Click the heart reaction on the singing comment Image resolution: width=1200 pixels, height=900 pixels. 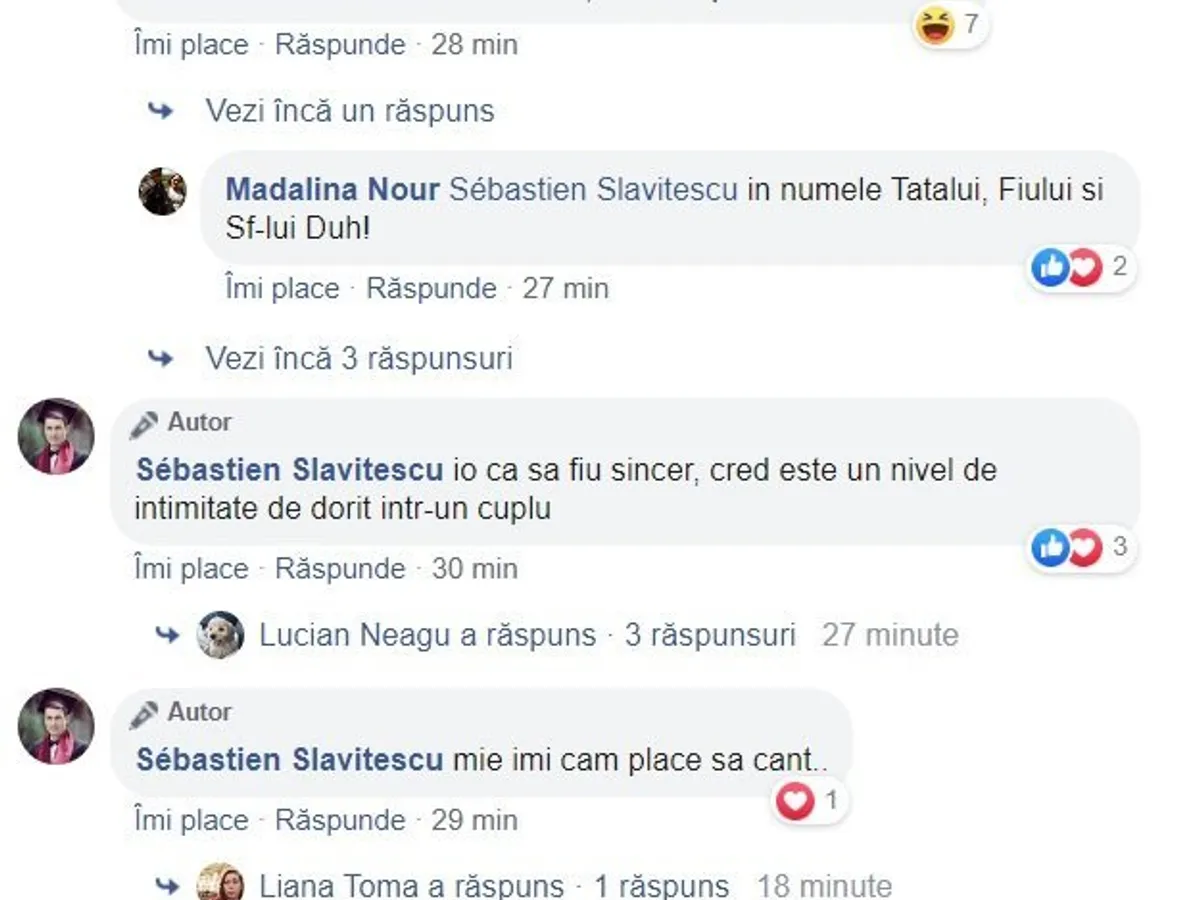[796, 801]
